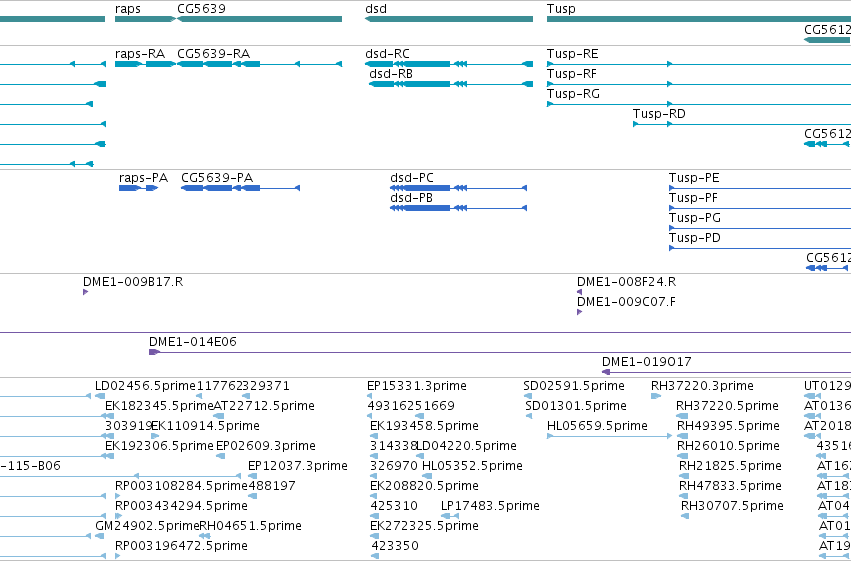Select the 314338 EST label
Screen dimensions: 851x561
pos(393,446)
